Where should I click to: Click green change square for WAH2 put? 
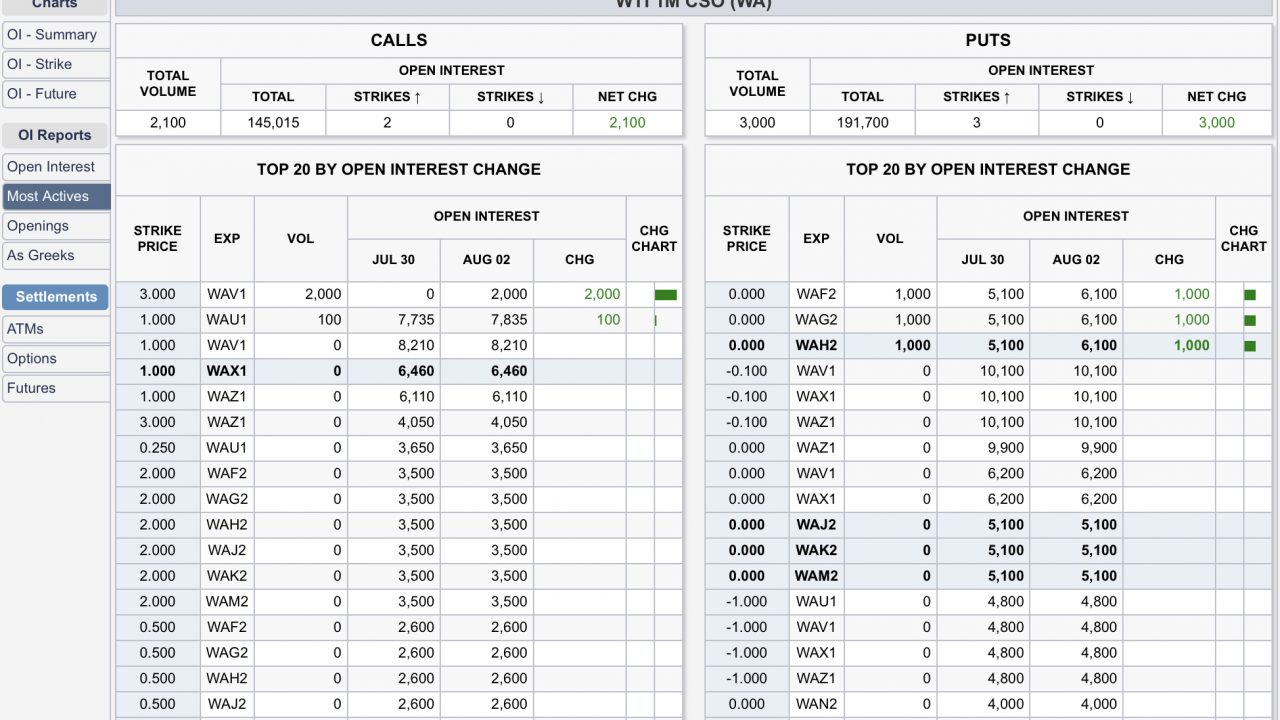(x=1249, y=346)
